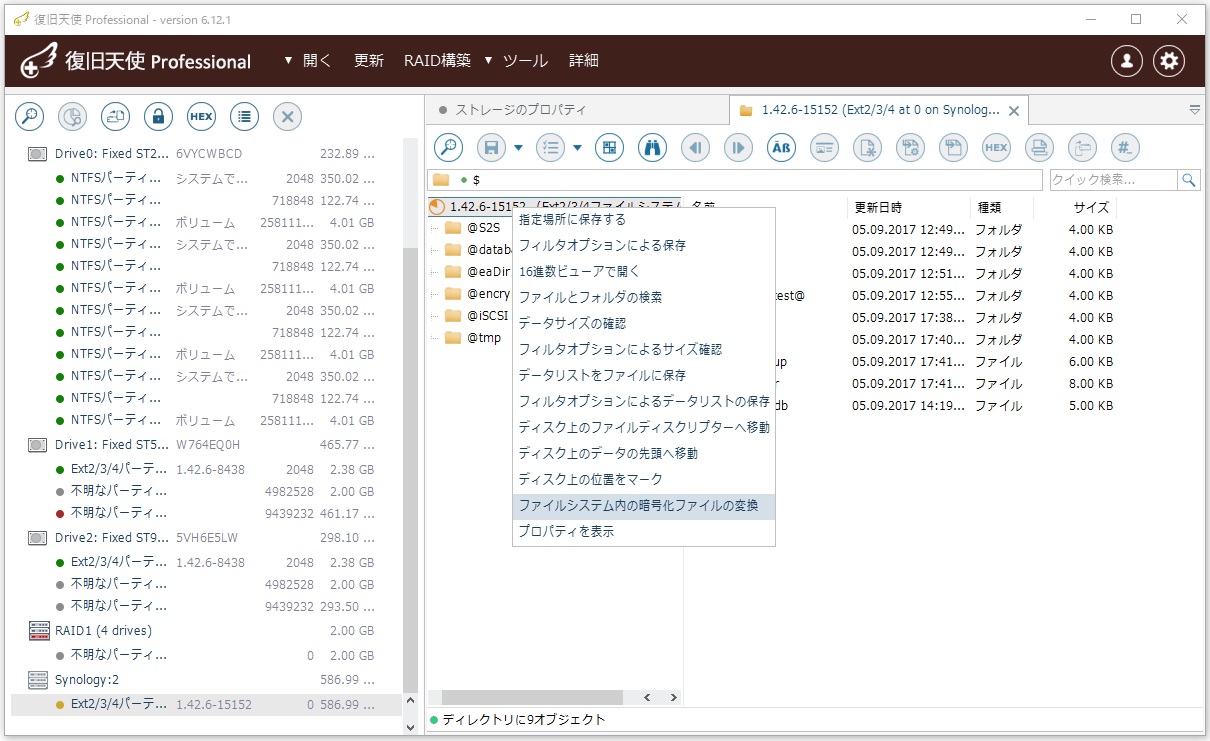The height and width of the screenshot is (741, 1210).
Task: Click the $ path address bar
Action: pyautogui.click(x=736, y=180)
